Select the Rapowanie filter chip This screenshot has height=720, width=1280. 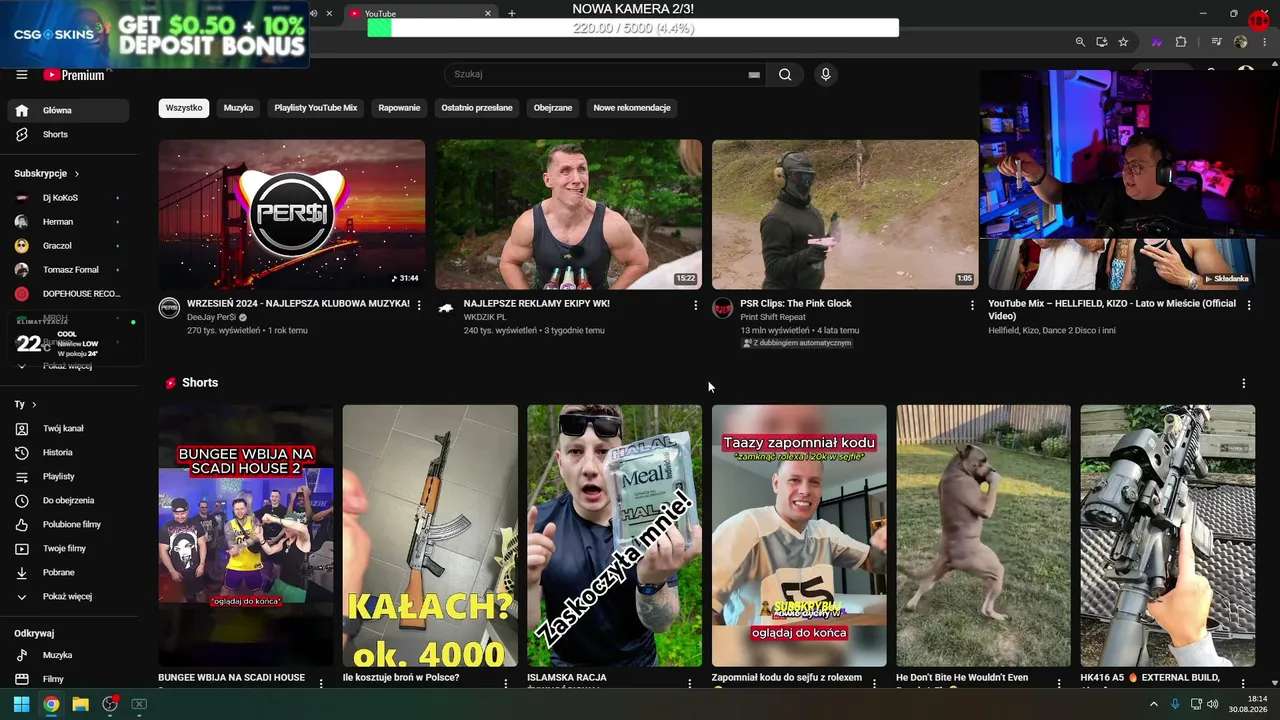[399, 108]
